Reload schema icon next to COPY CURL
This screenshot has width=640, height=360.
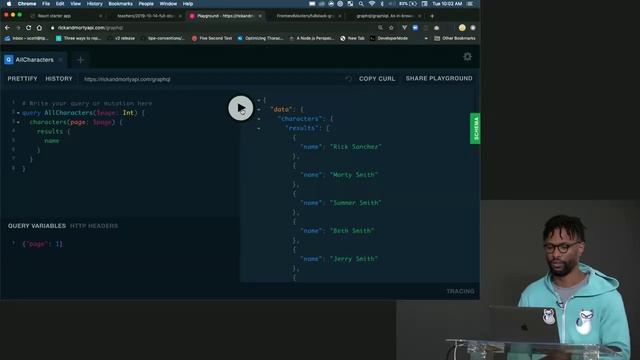tap(348, 79)
